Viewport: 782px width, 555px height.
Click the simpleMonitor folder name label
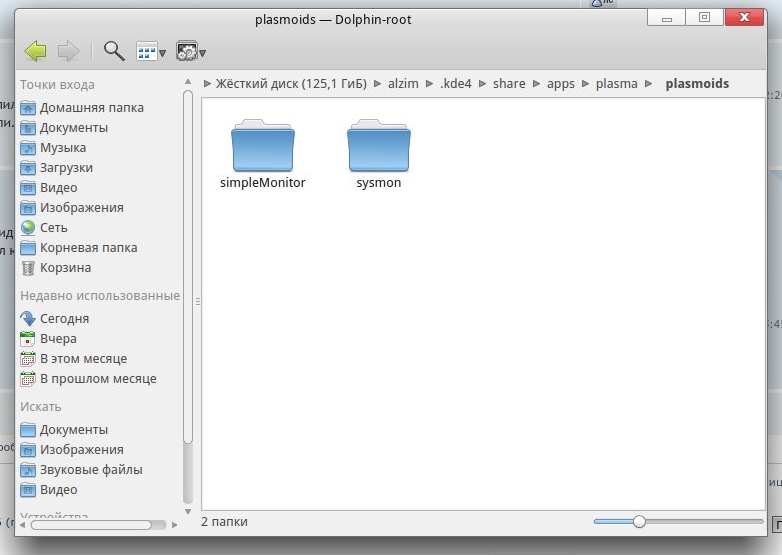(263, 183)
